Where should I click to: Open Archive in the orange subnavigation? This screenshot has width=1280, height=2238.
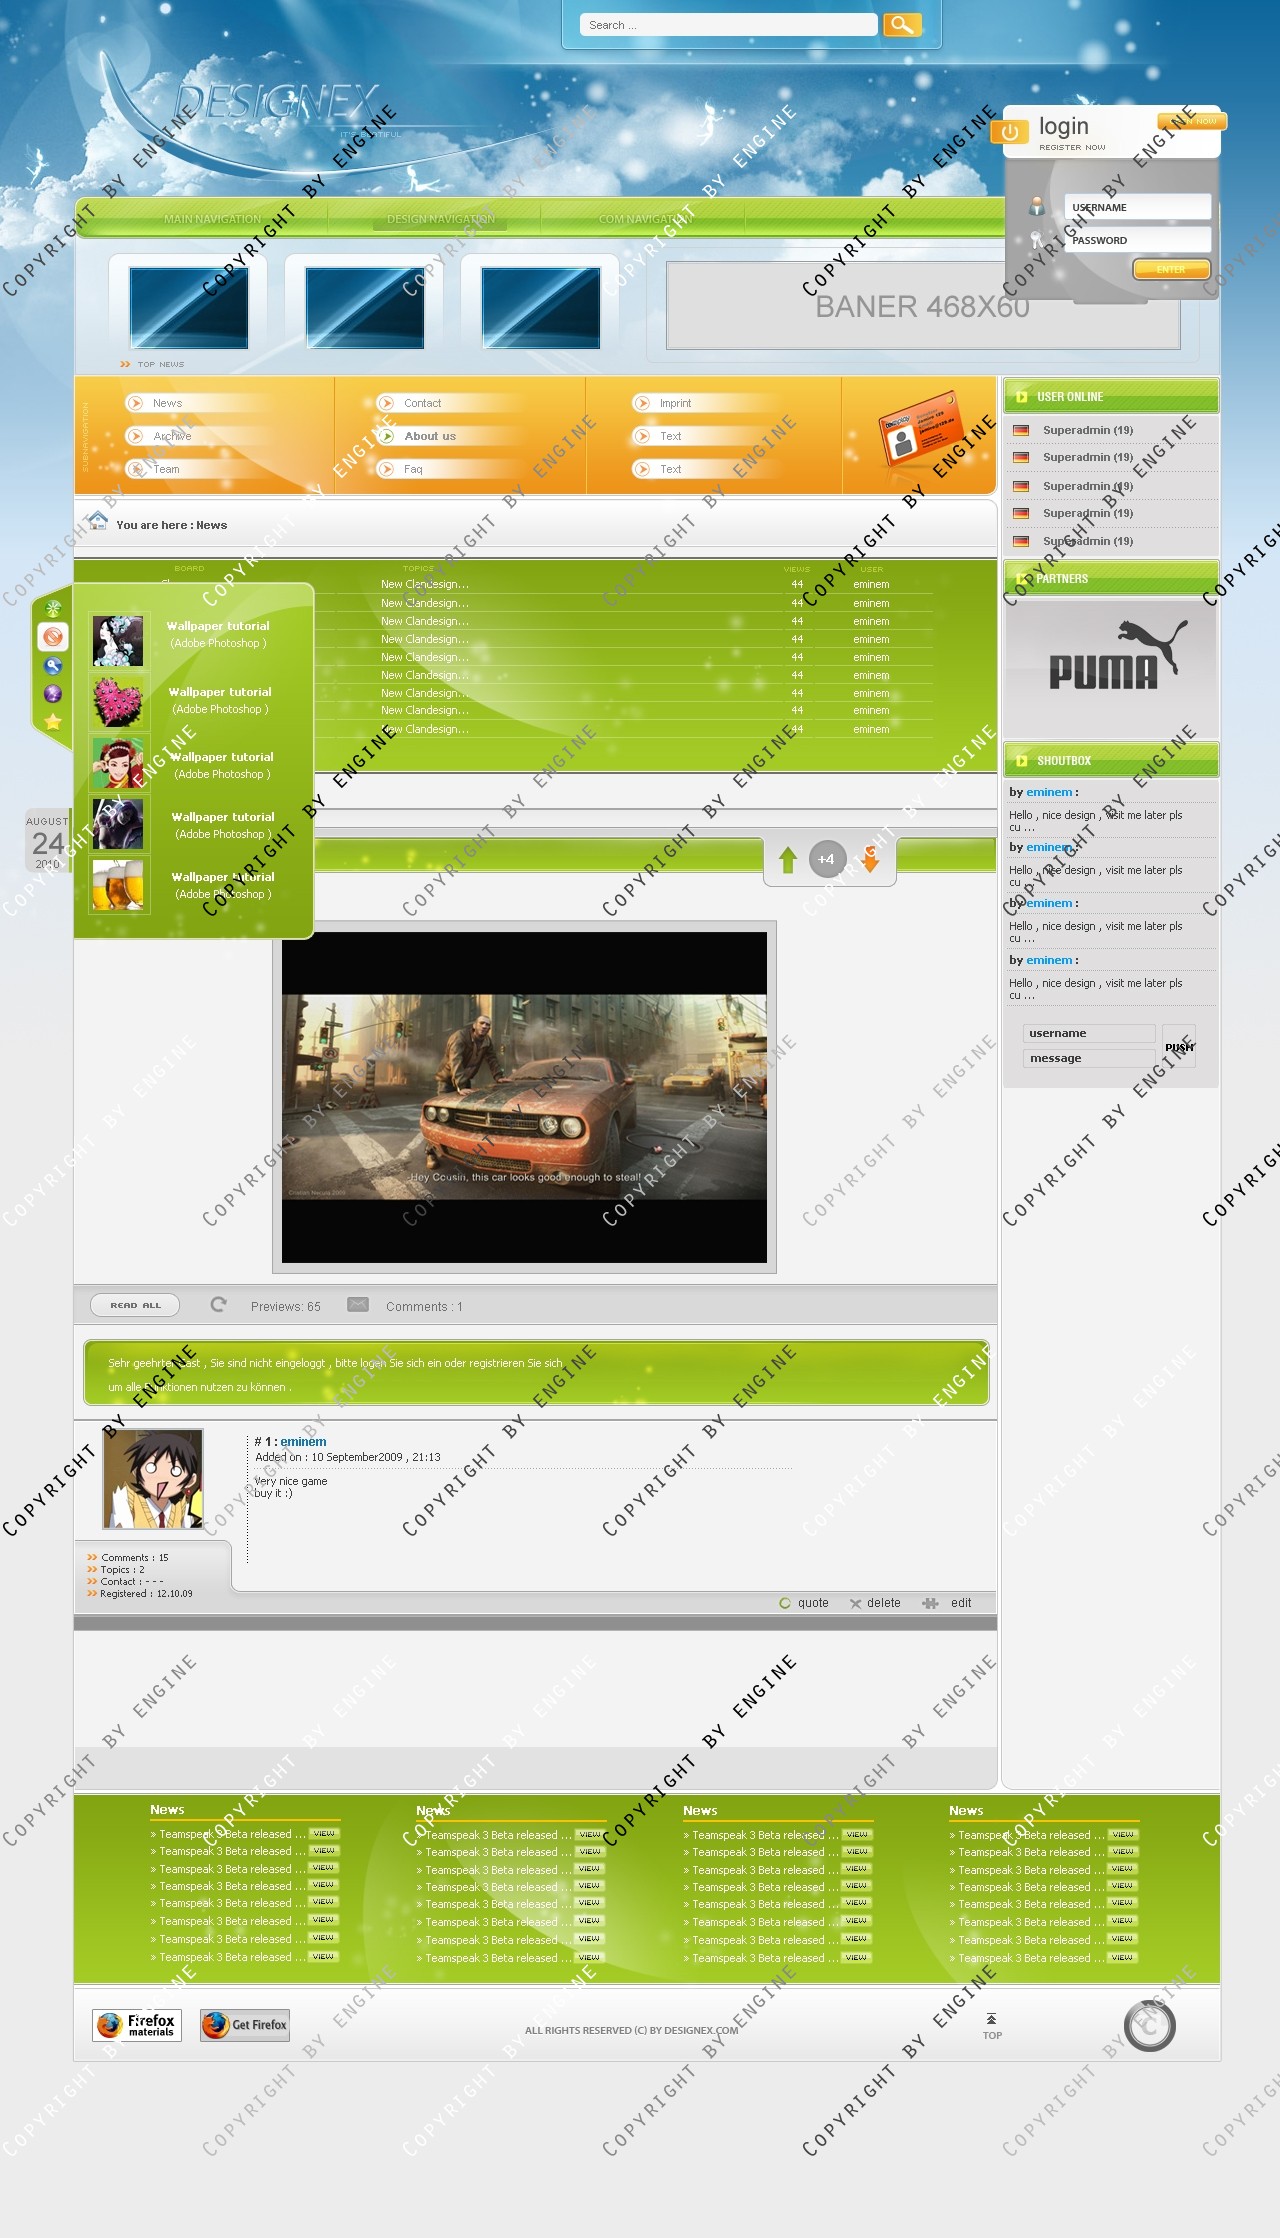tap(172, 436)
